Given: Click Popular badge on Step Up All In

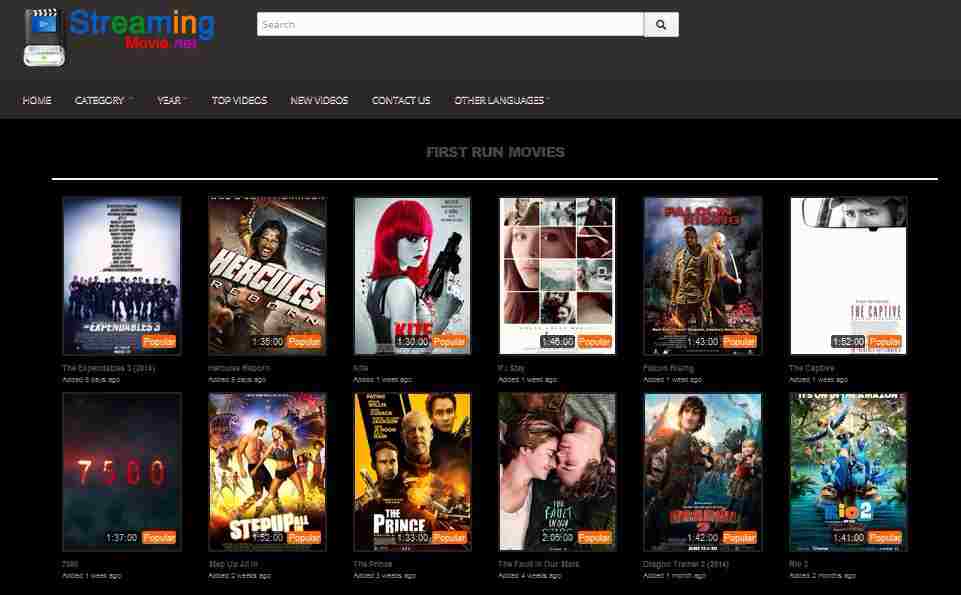Looking at the screenshot, I should tap(305, 538).
